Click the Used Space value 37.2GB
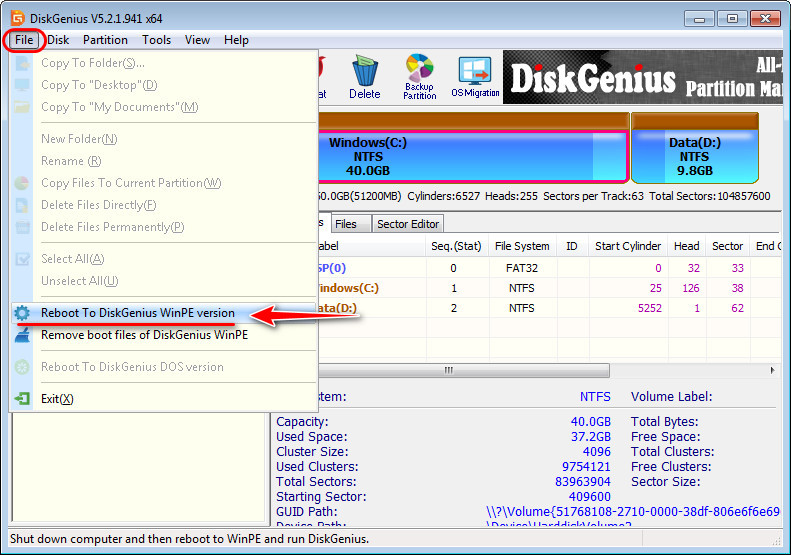Screen dimensions: 791x555 point(590,437)
